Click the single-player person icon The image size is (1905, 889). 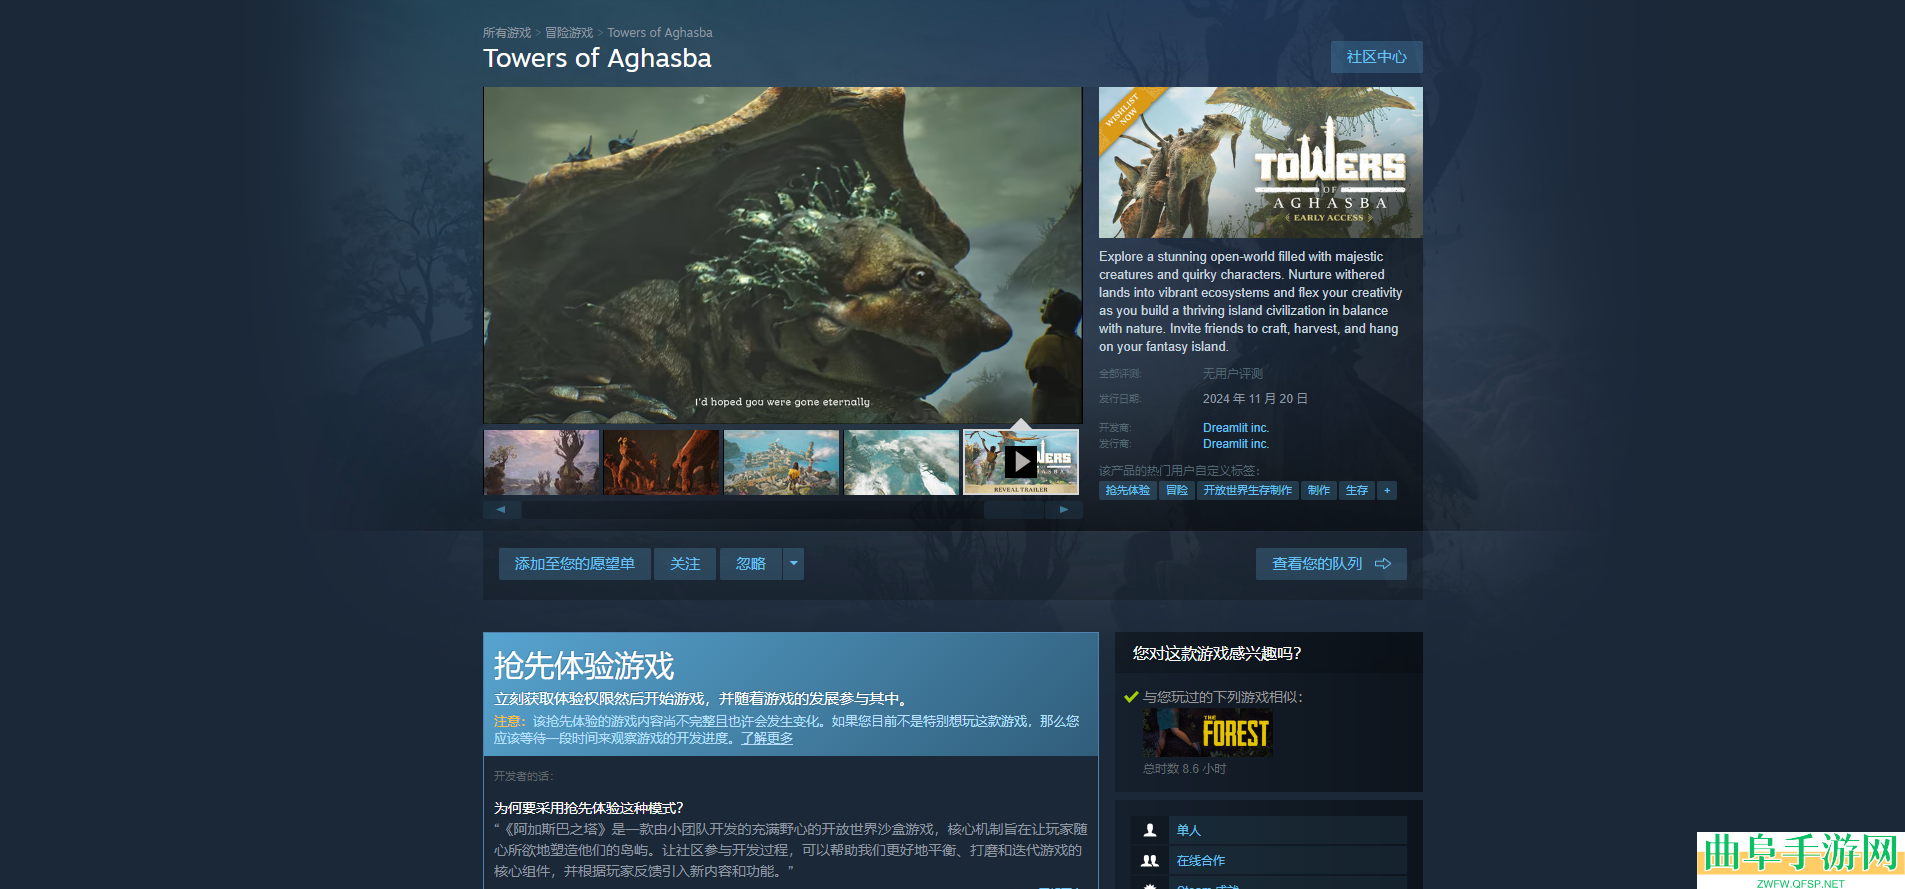click(1150, 830)
